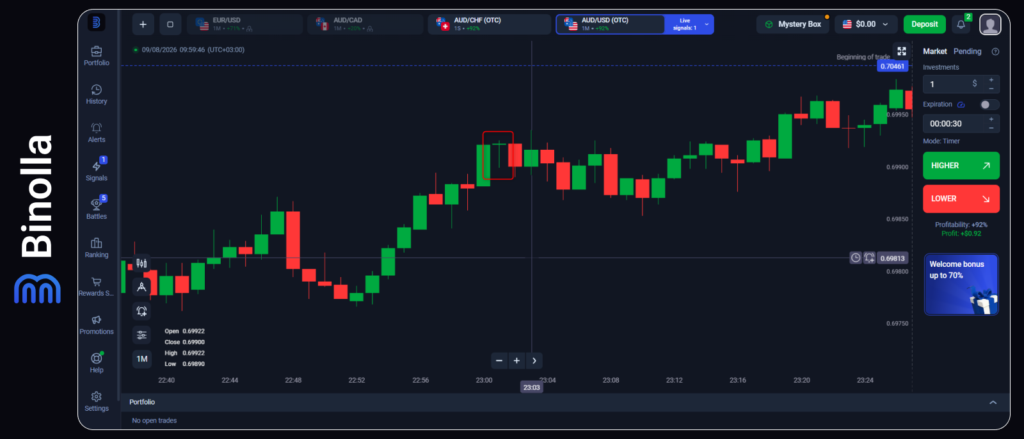Open the Rewards Store section
1024x439 pixels.
click(97, 286)
